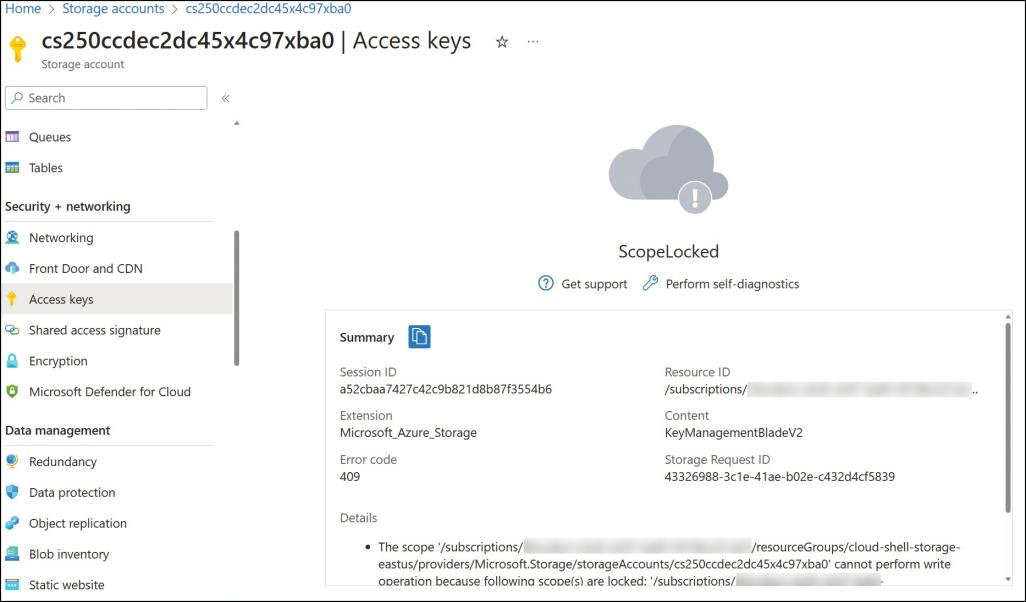Navigate to Home breadcrumb link

click(23, 9)
